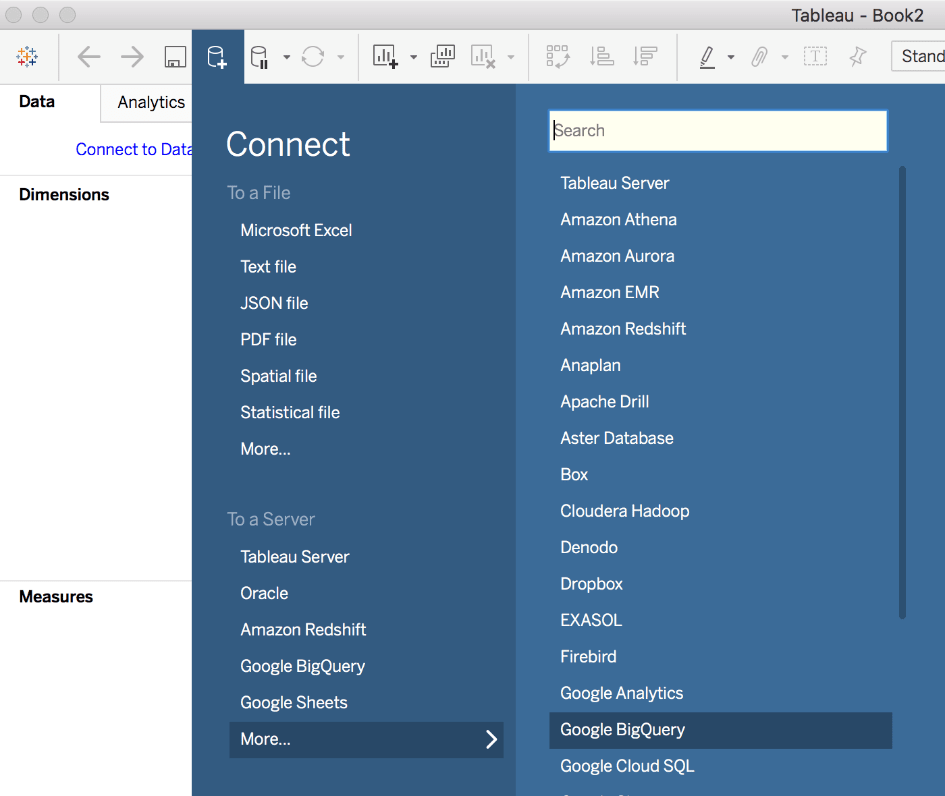945x796 pixels.
Task: Choose Text file connection
Action: coord(268,267)
